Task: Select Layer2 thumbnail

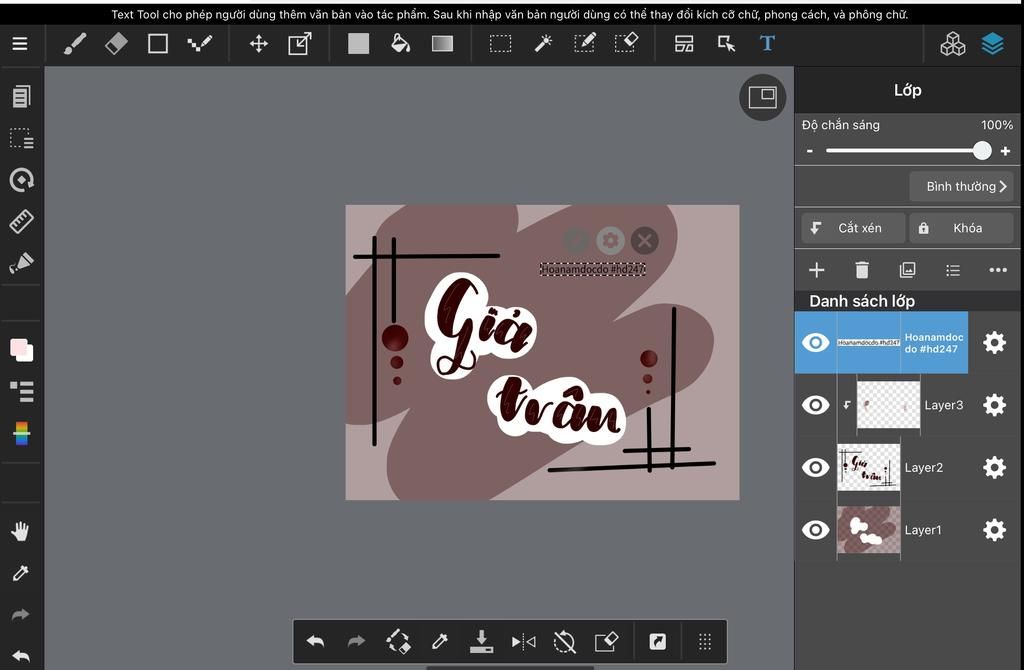Action: (869, 468)
